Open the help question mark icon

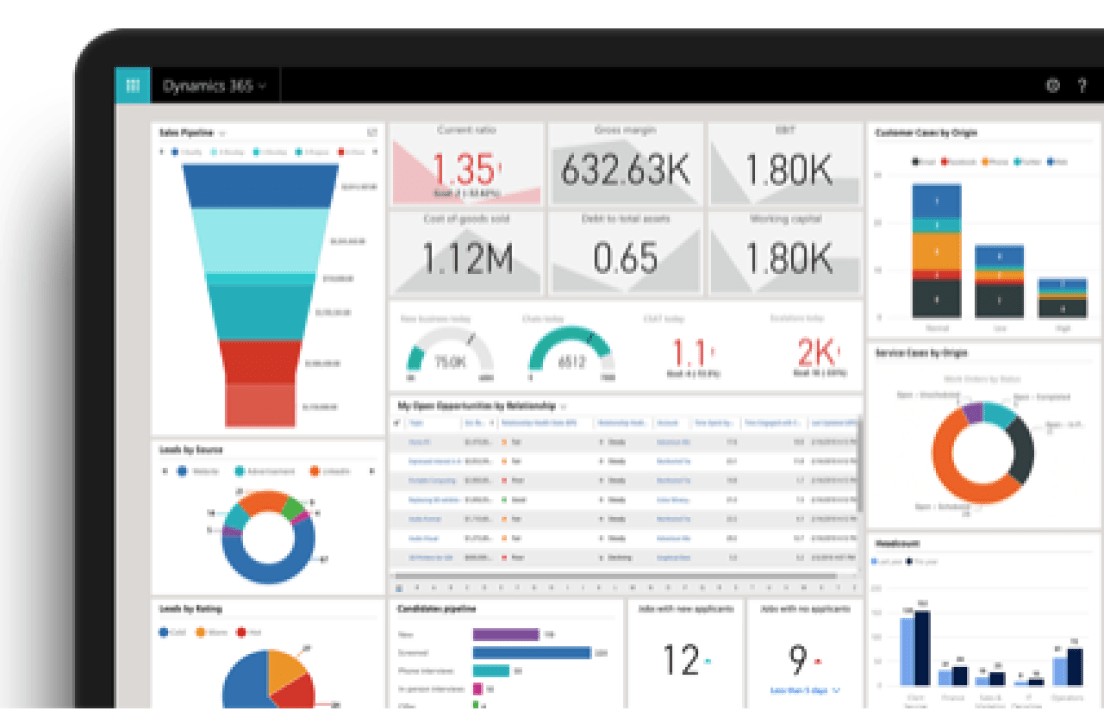(1082, 86)
